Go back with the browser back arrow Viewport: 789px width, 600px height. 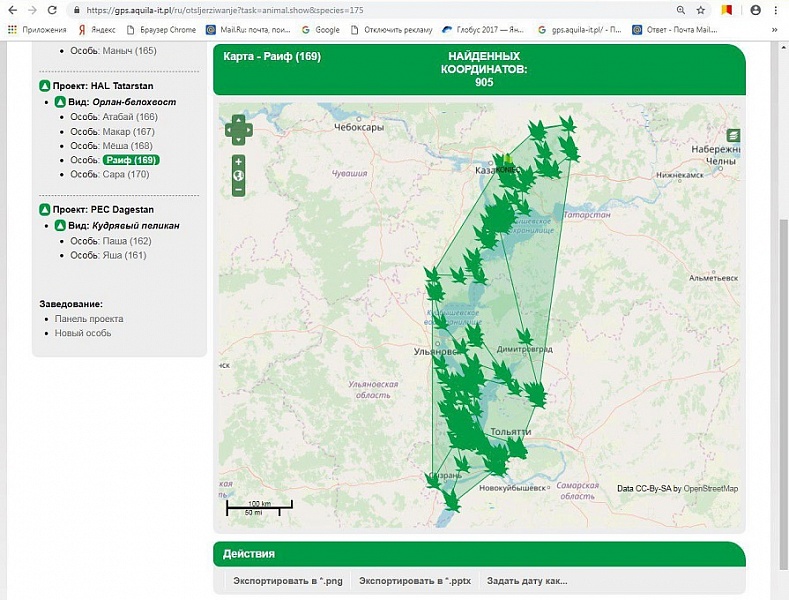point(13,10)
